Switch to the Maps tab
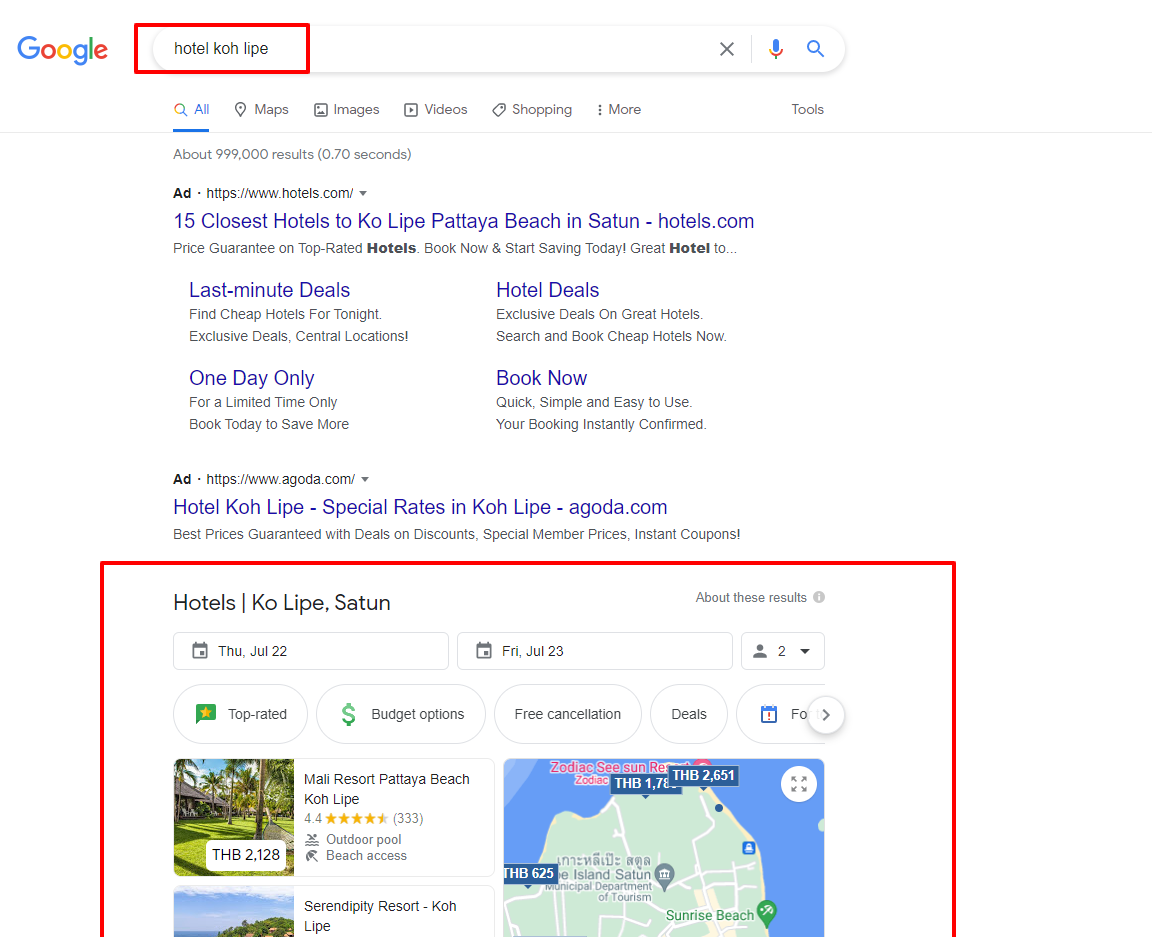The image size is (1152, 937). [x=261, y=110]
